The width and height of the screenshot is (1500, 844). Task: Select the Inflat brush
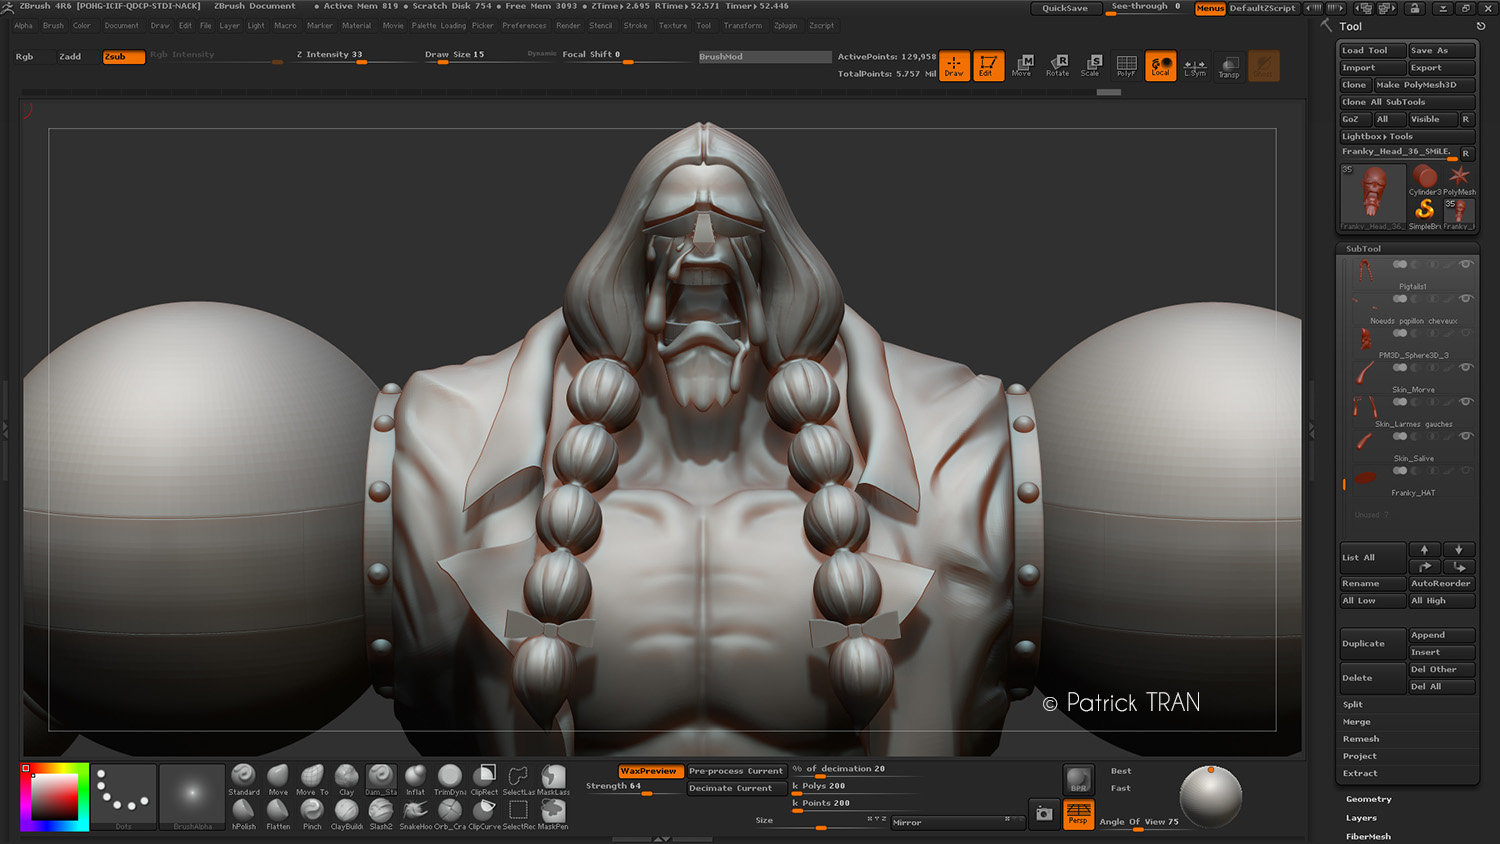(x=415, y=780)
